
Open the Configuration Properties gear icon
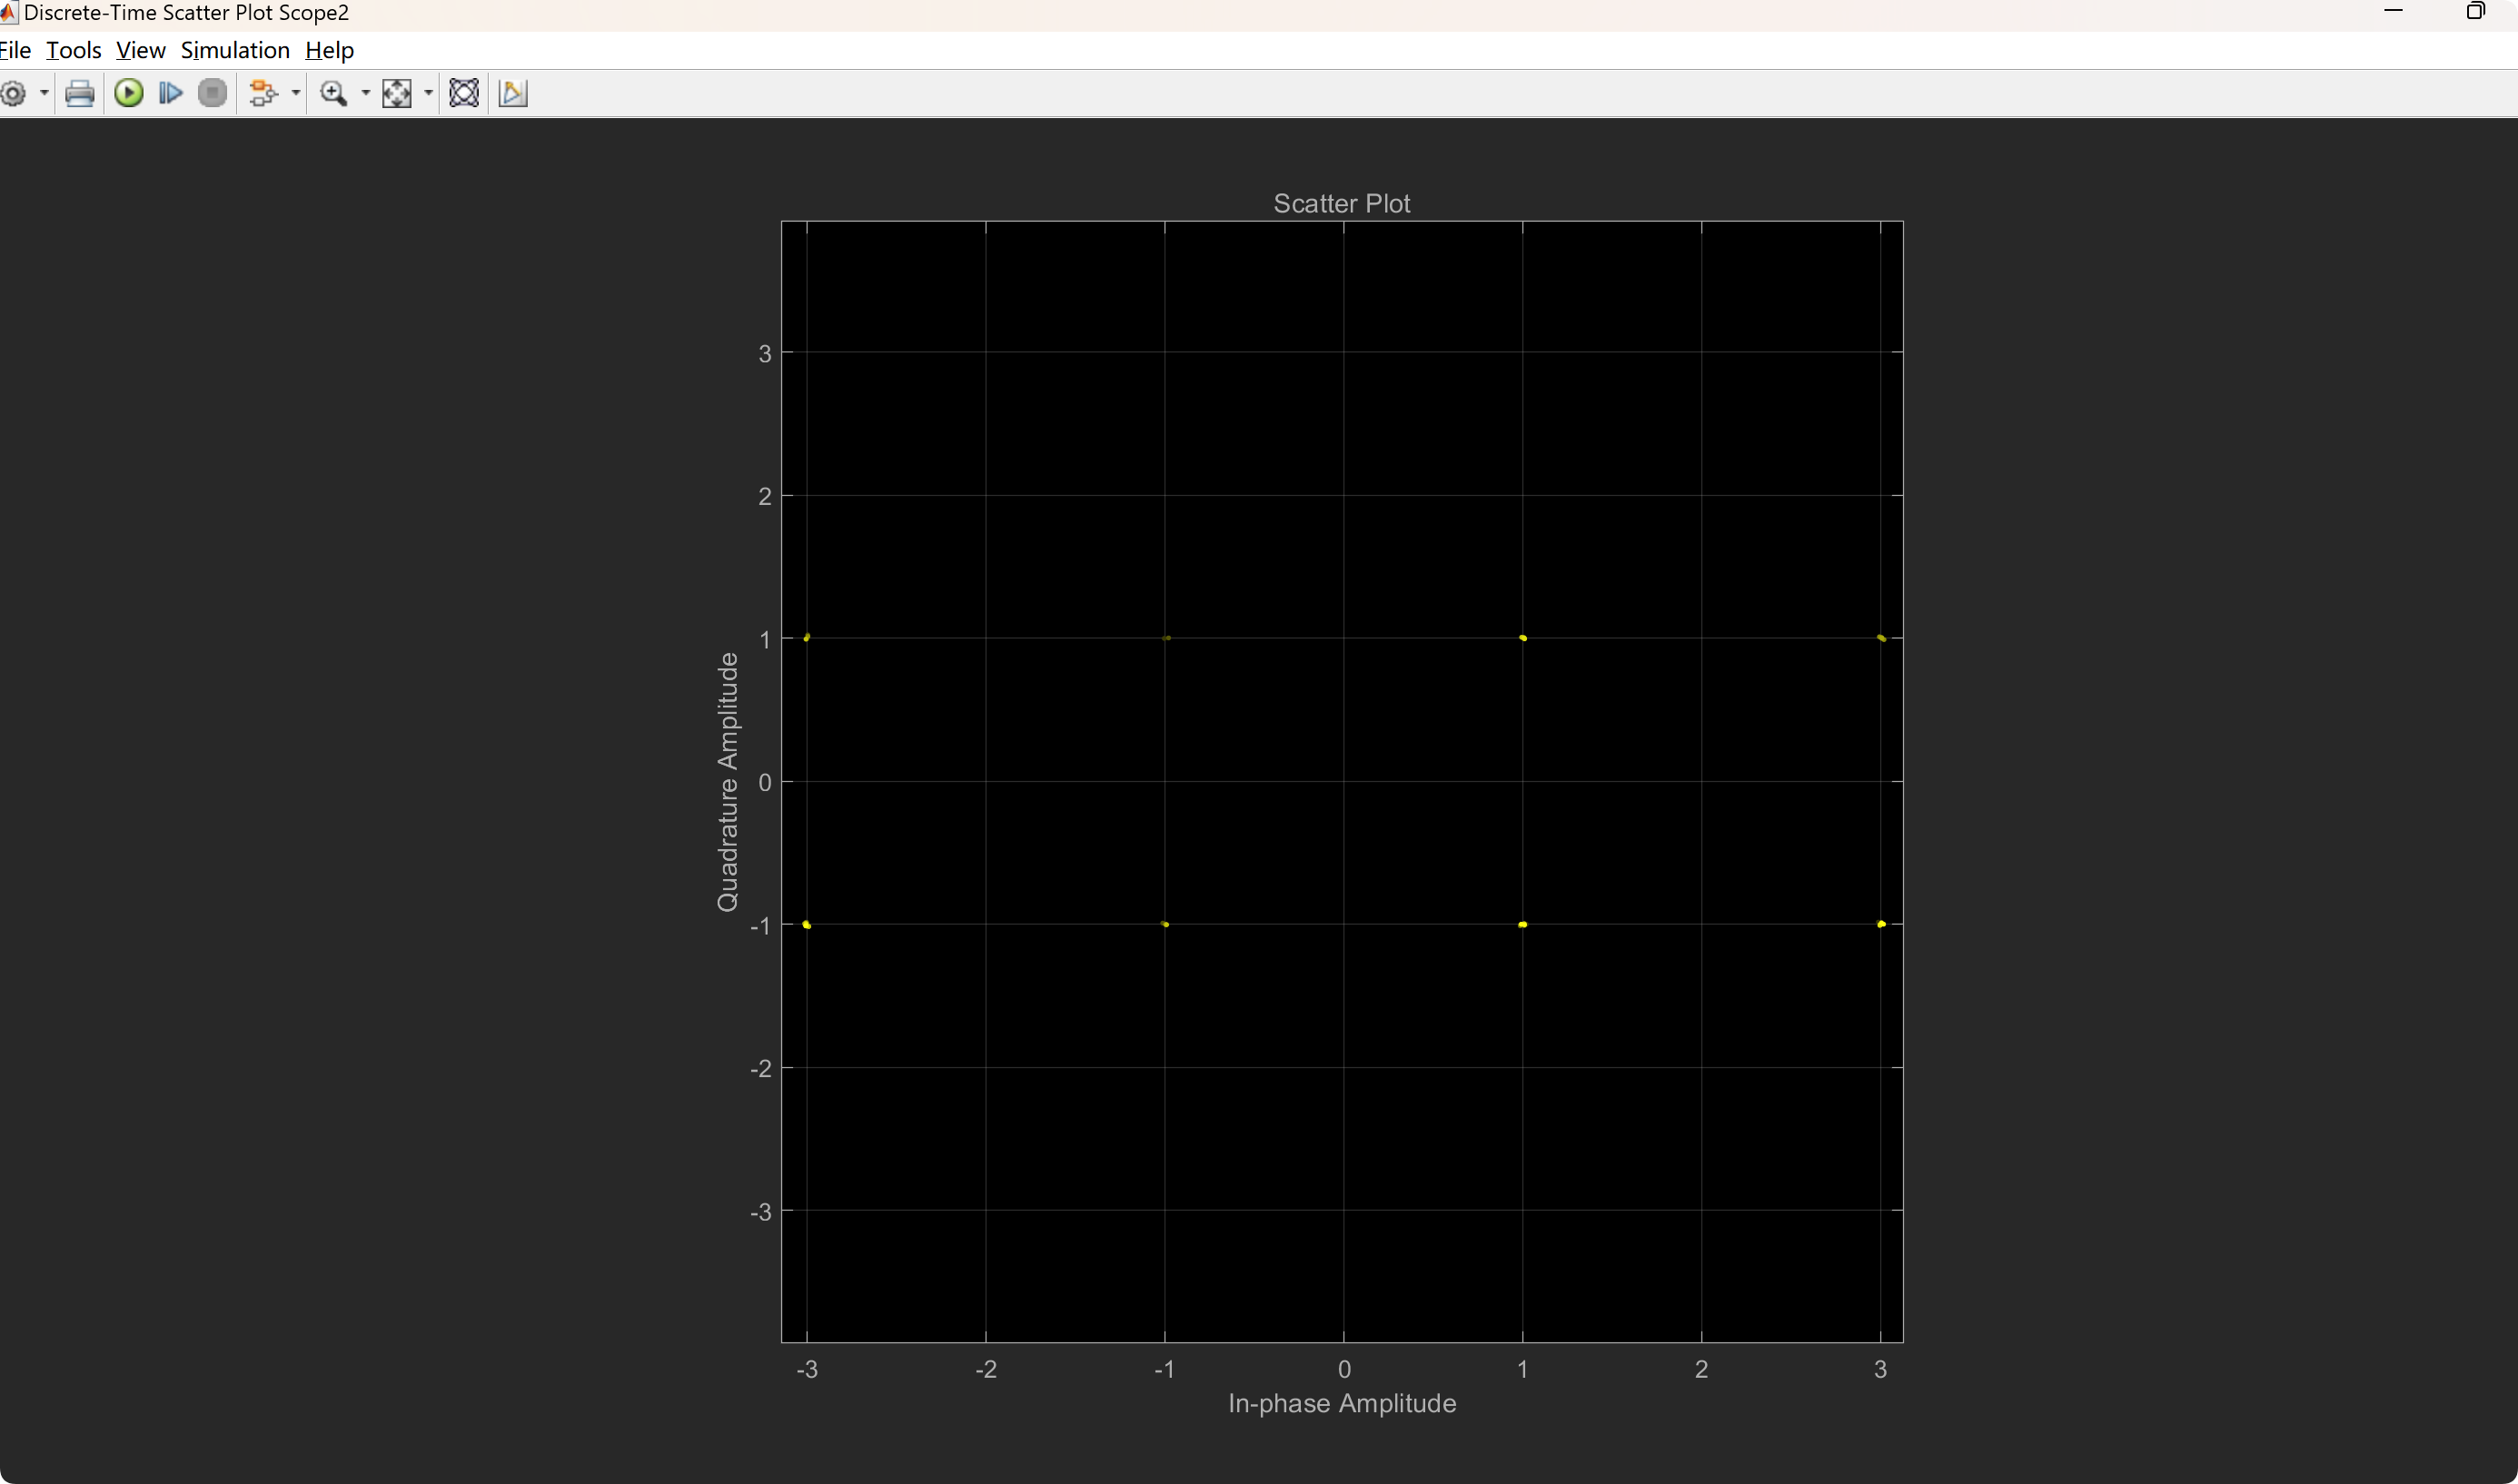(x=14, y=94)
